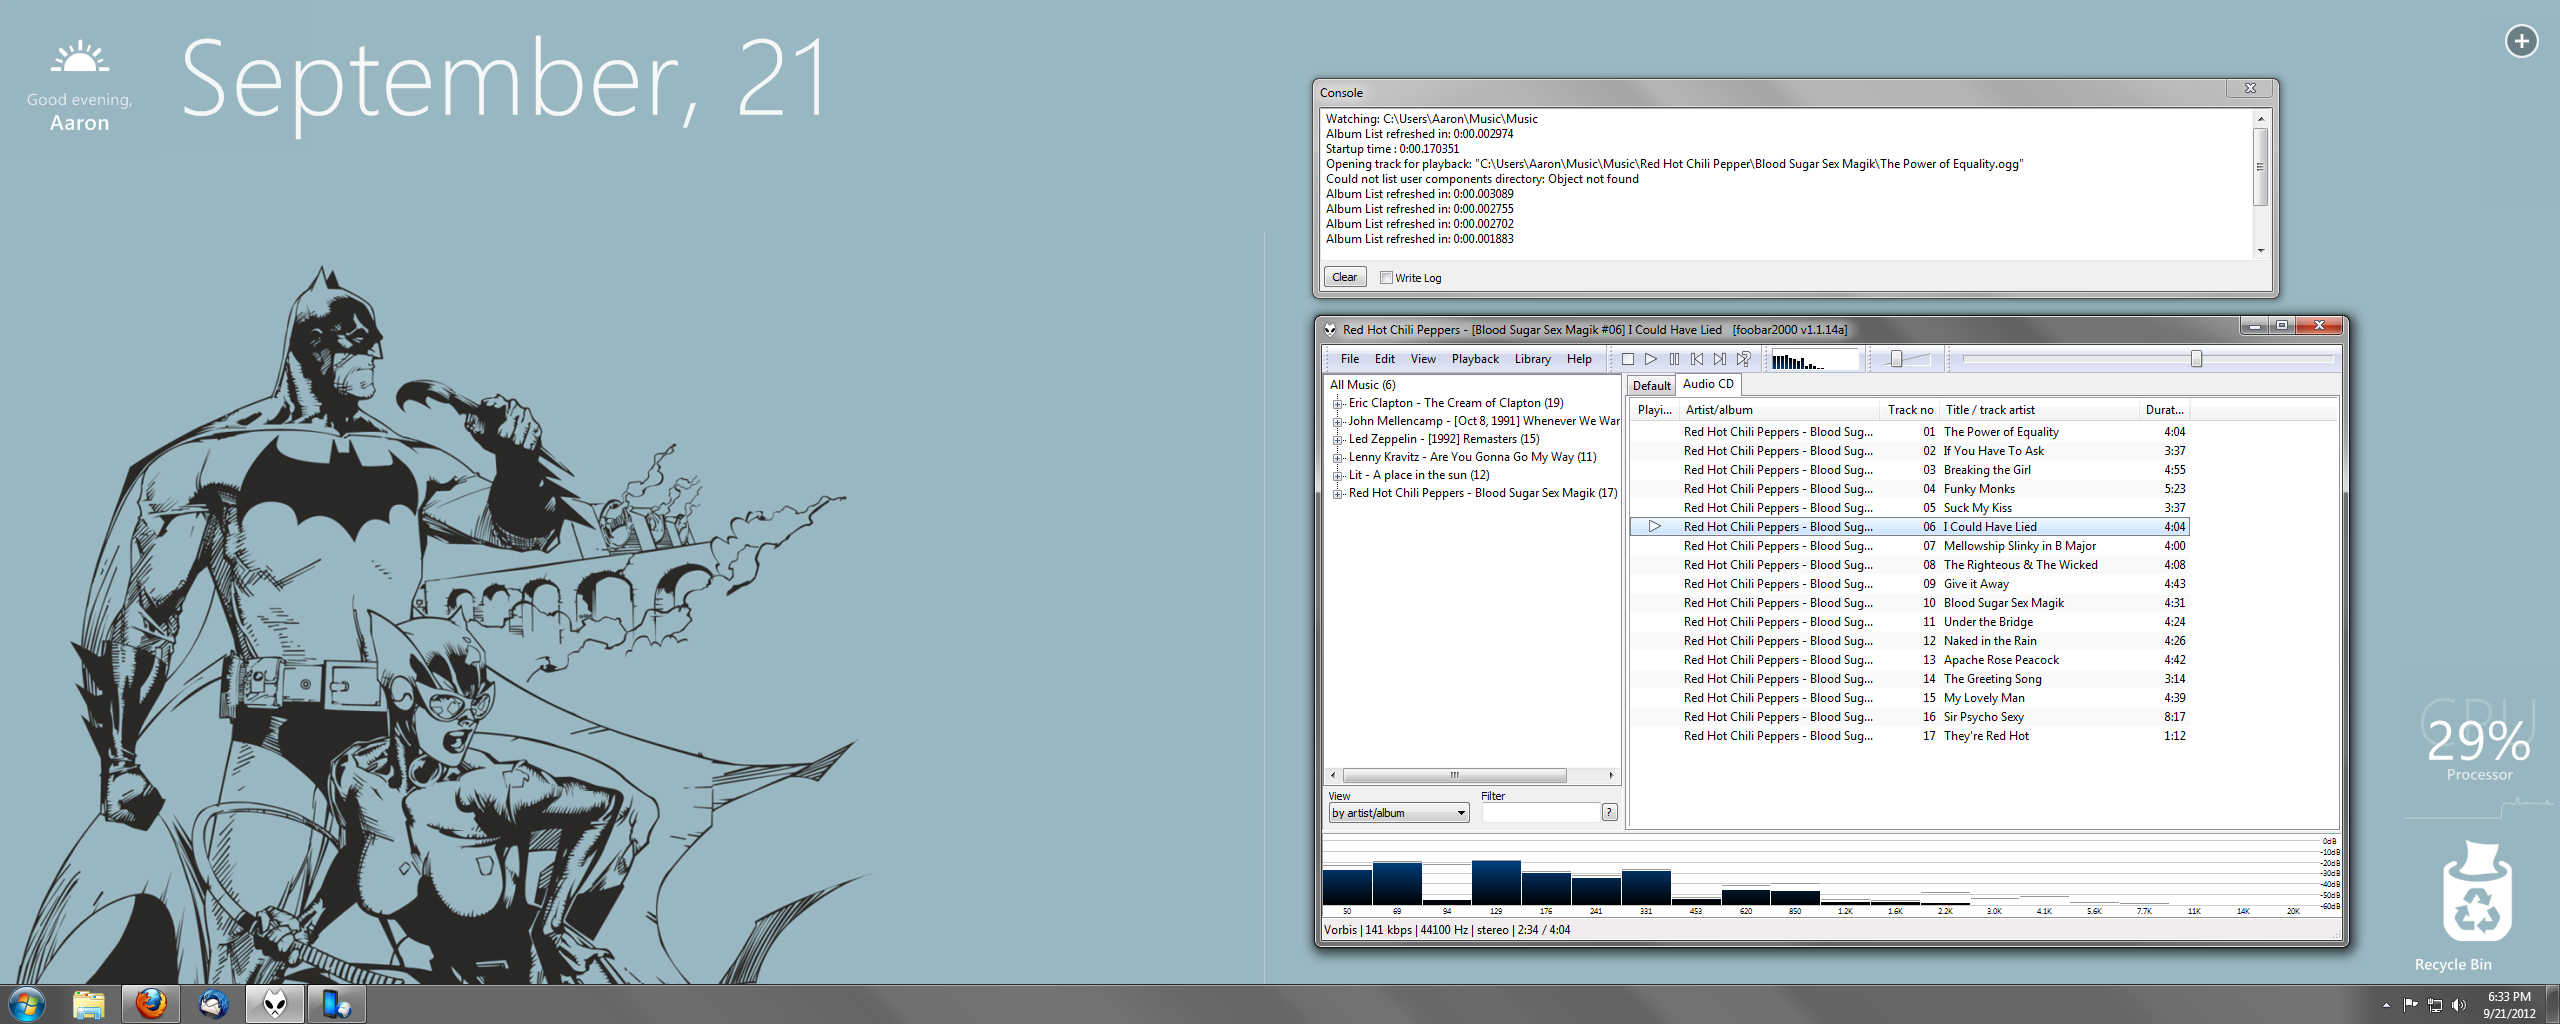This screenshot has width=2560, height=1024.
Task: Launch Firefox from the taskbar
Action: (151, 1004)
